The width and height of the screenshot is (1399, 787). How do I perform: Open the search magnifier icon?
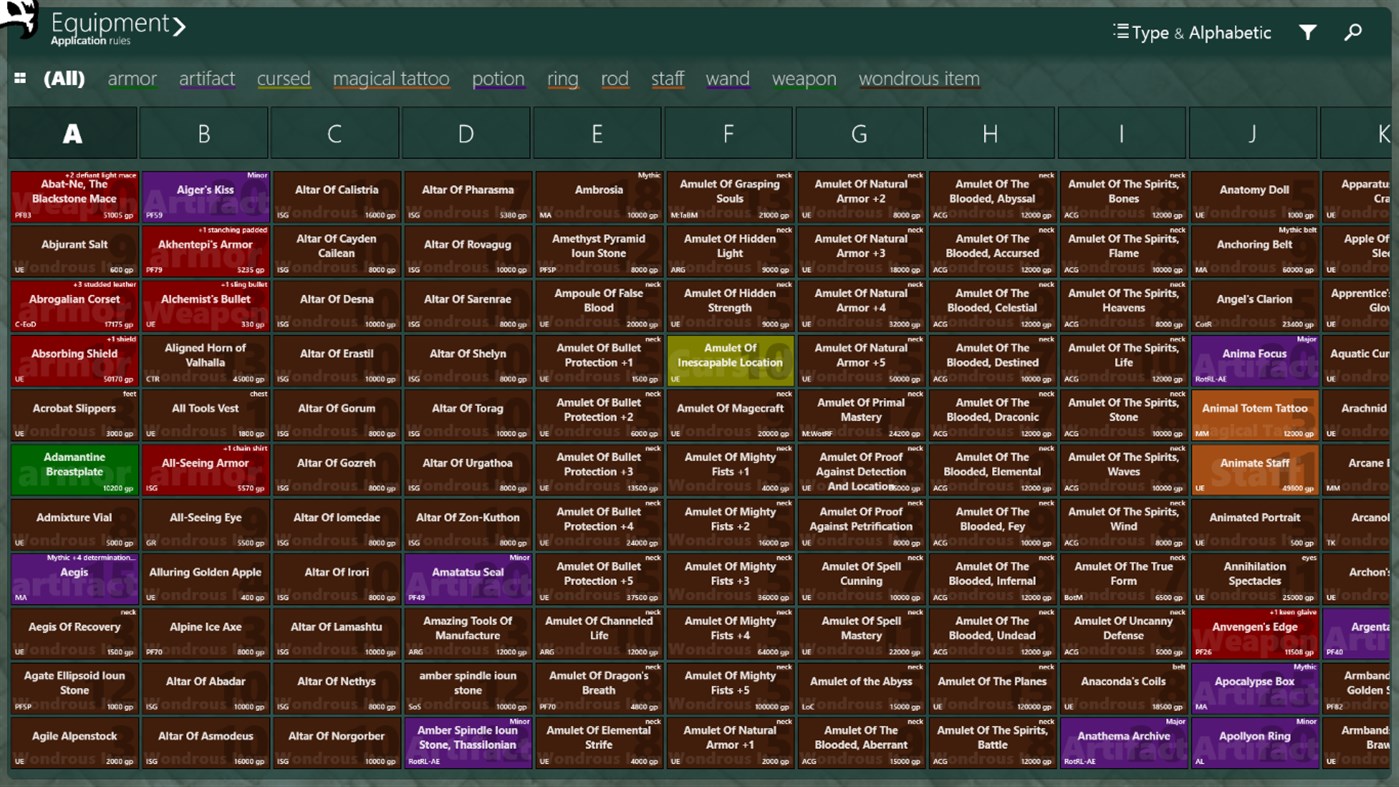pyautogui.click(x=1353, y=32)
